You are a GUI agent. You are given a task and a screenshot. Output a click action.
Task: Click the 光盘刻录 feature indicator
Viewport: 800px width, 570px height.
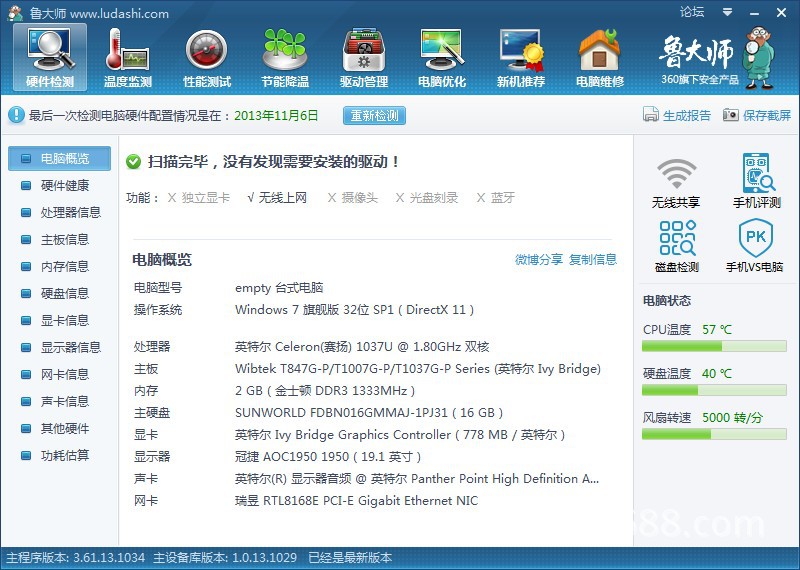tap(427, 198)
